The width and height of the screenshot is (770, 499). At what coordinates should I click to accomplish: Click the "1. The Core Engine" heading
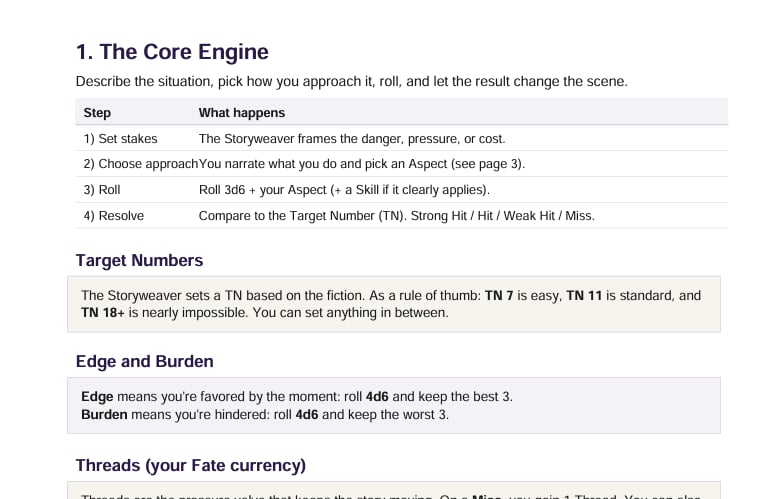172,52
